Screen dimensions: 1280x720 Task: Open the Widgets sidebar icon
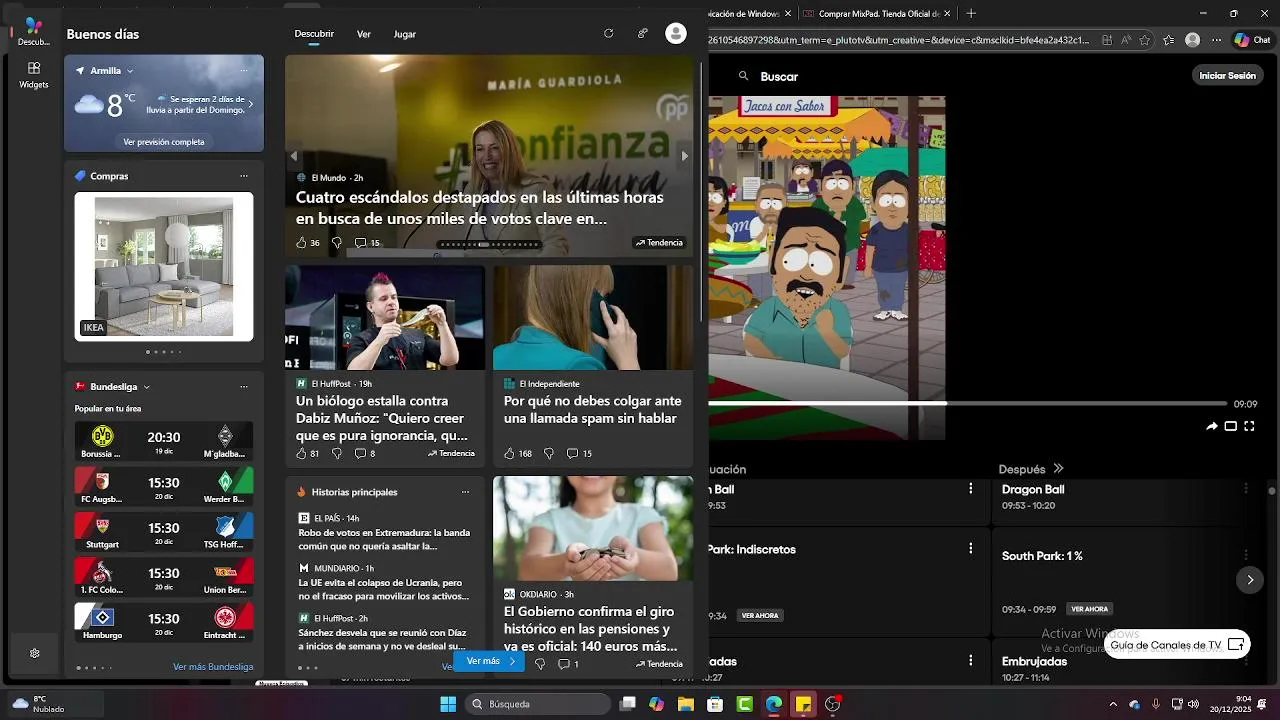pos(33,75)
